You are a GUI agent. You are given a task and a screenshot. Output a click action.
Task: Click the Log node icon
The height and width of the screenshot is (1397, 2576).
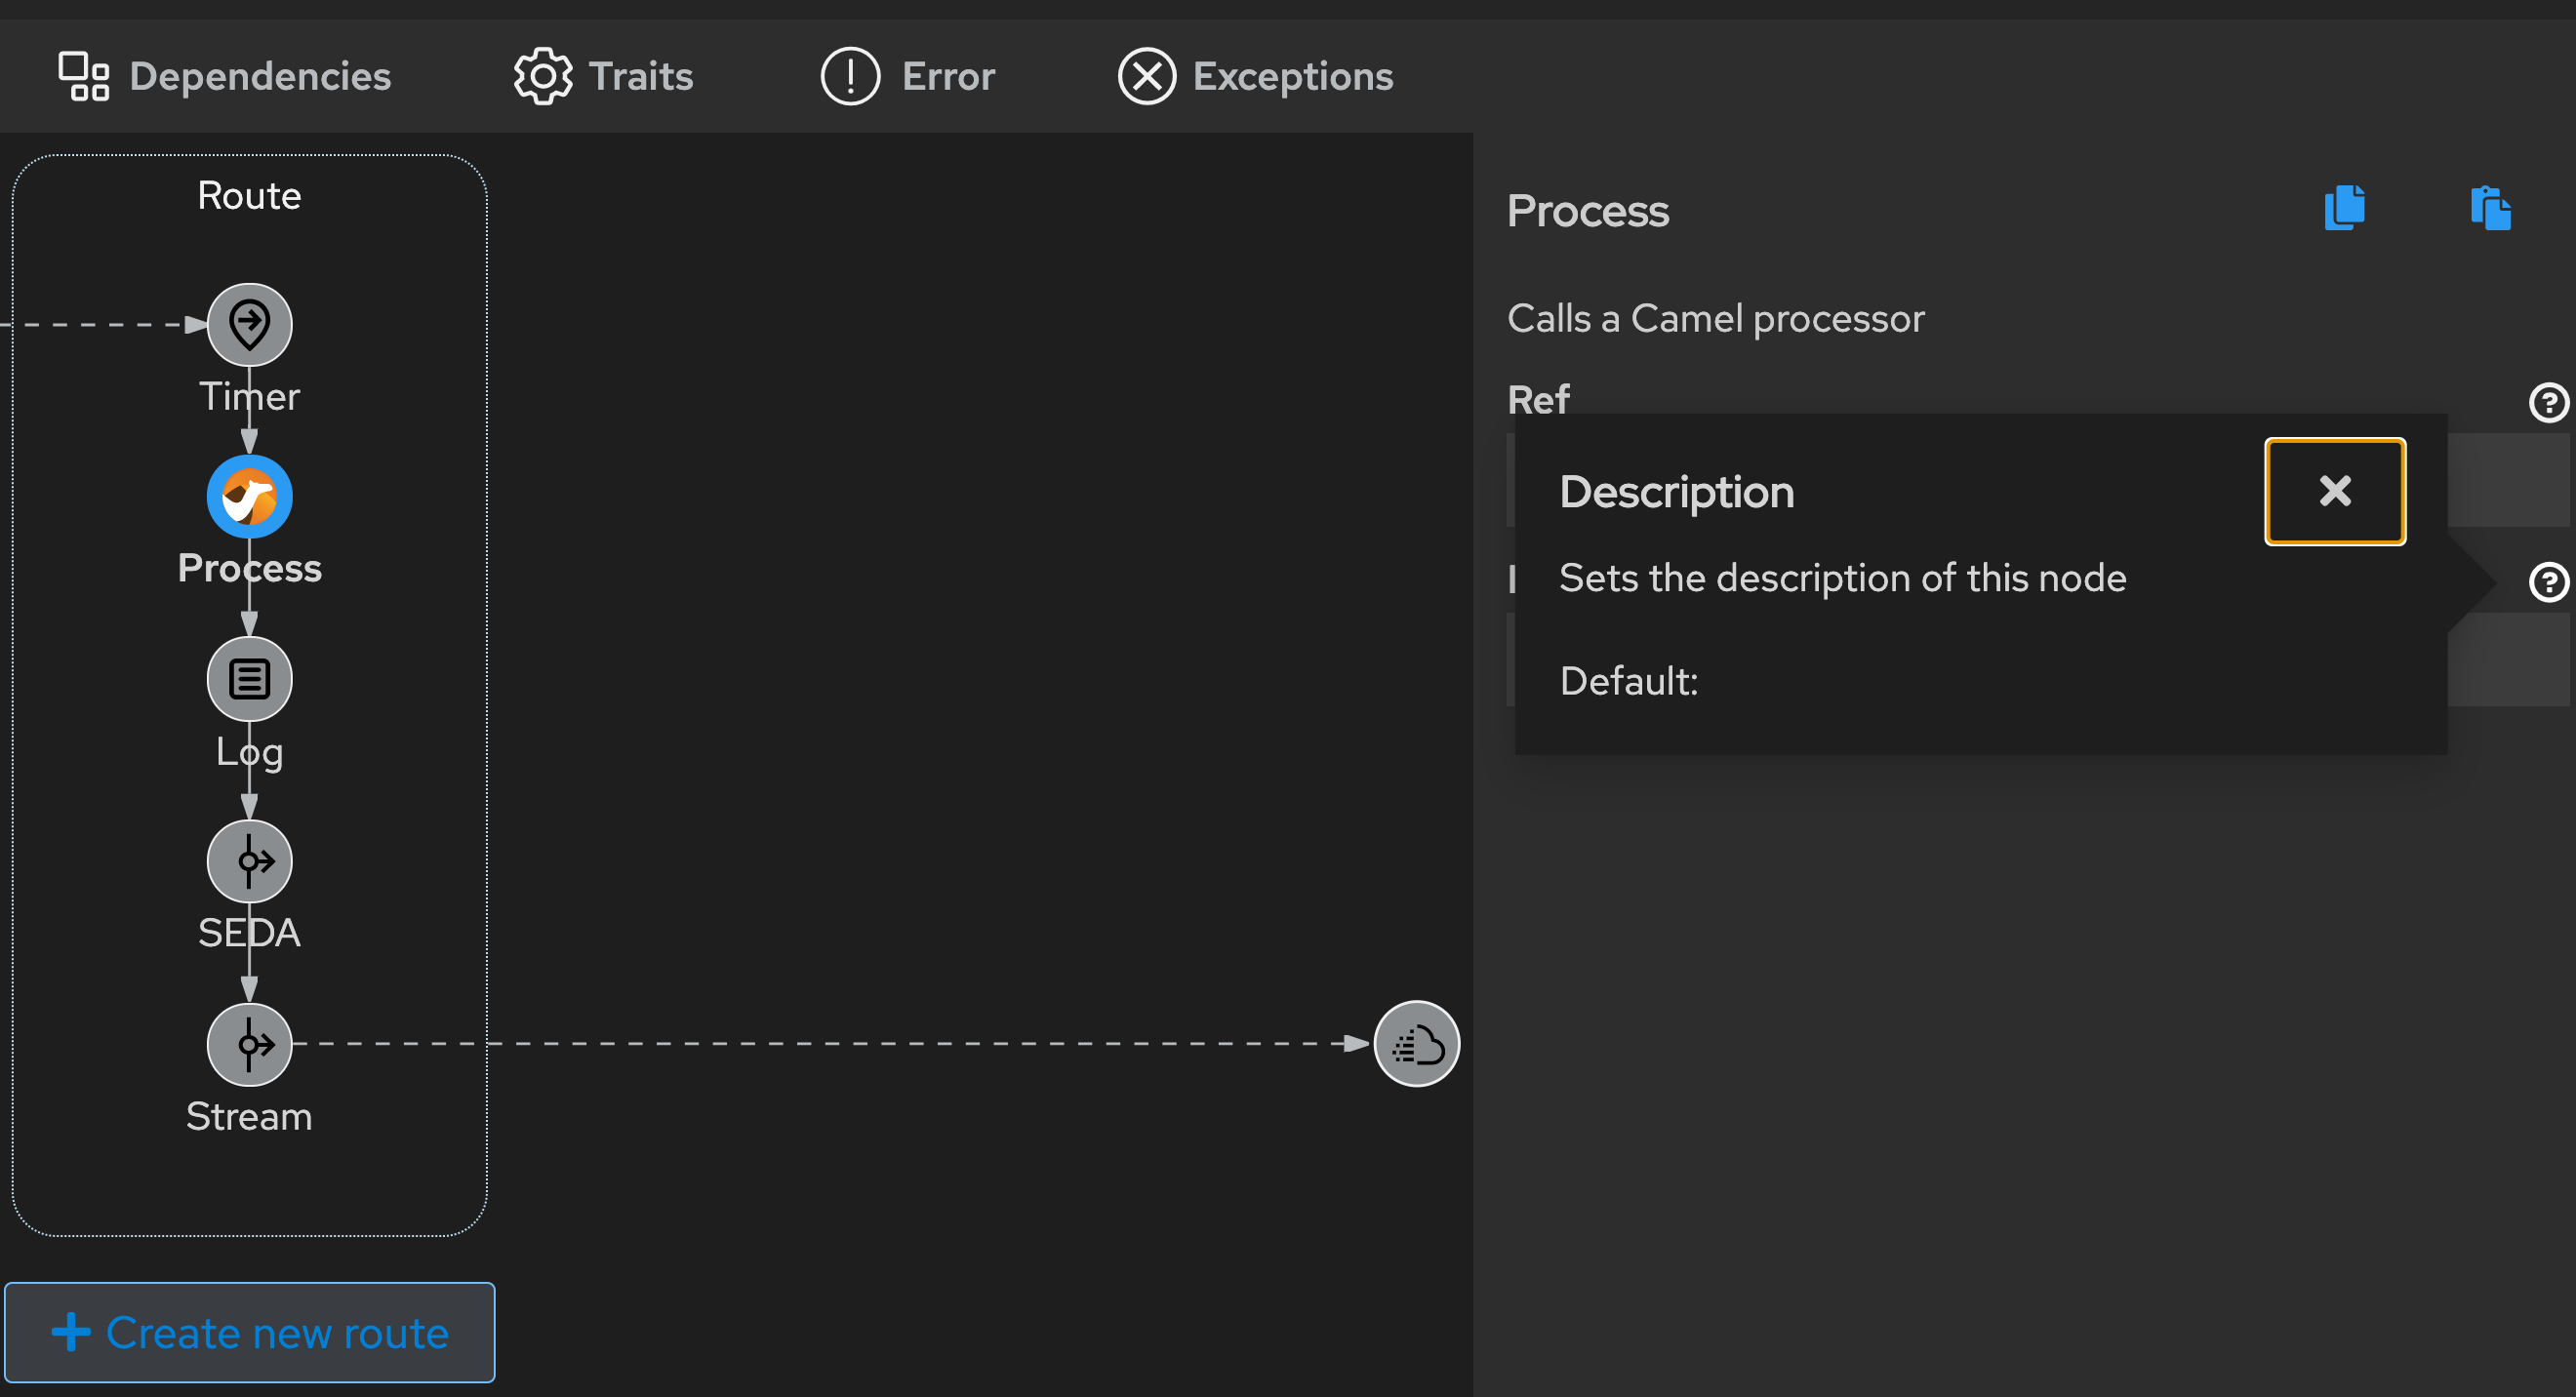[249, 679]
